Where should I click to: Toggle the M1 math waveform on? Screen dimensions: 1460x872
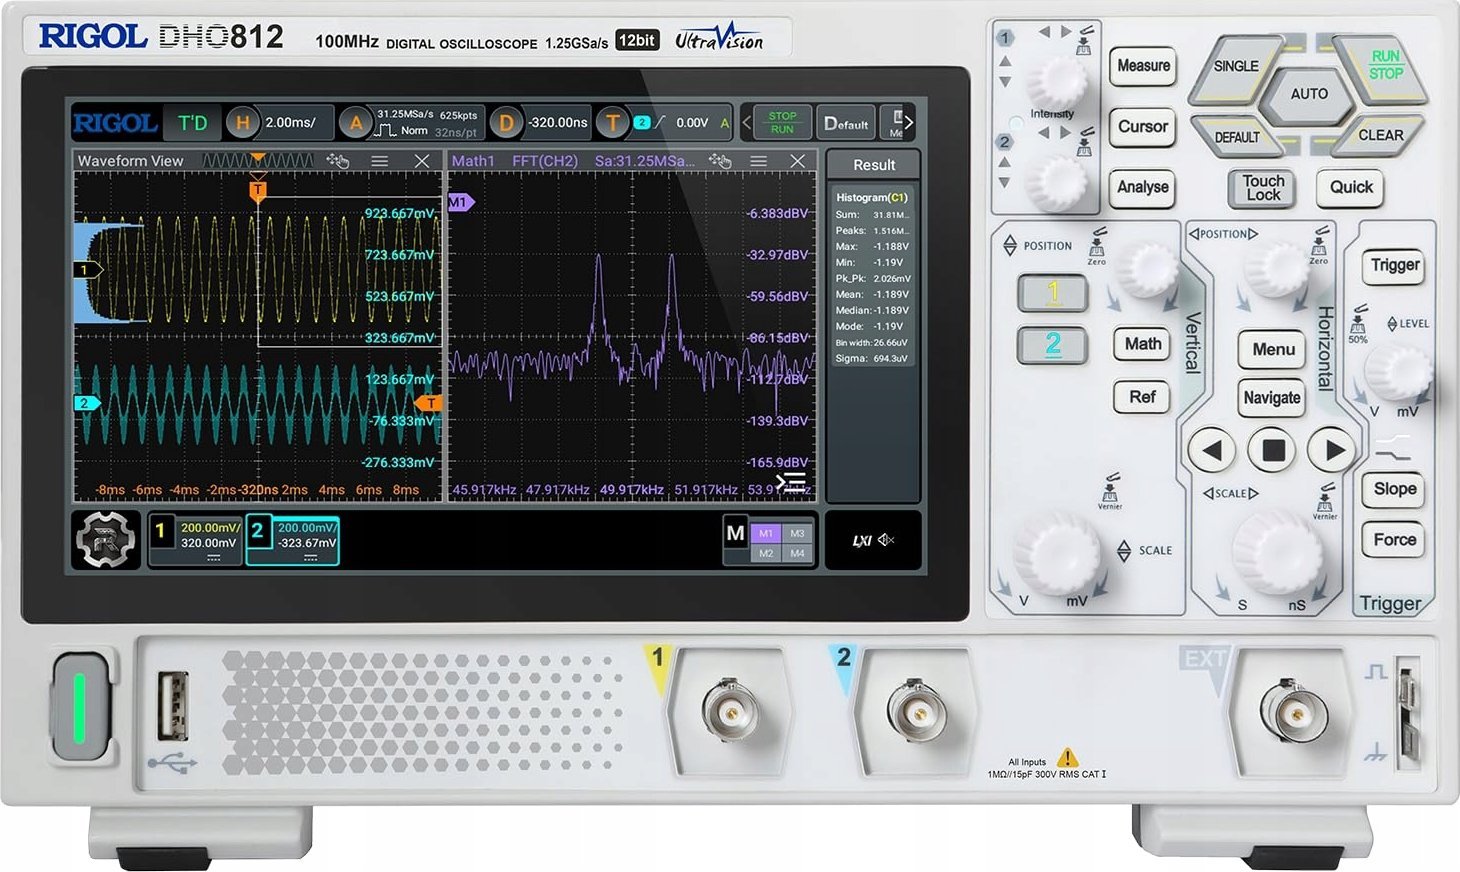point(768,533)
